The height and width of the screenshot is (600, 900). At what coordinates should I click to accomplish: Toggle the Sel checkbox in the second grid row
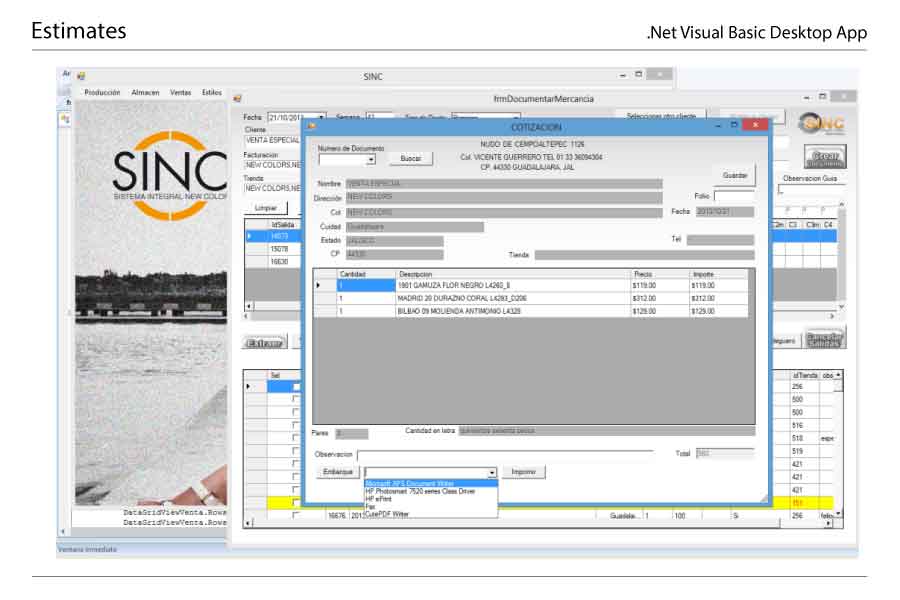296,399
